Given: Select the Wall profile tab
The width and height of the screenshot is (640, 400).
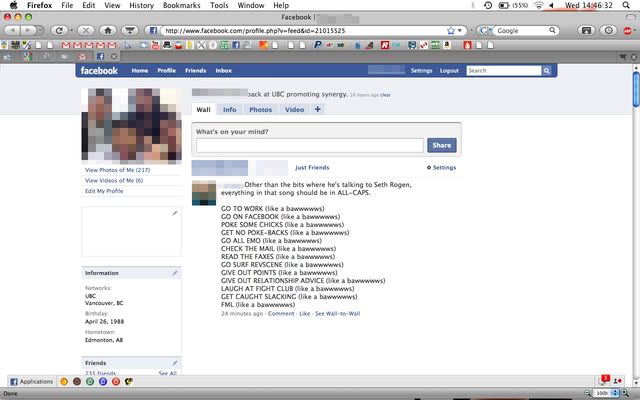Looking at the screenshot, I should pyautogui.click(x=203, y=109).
